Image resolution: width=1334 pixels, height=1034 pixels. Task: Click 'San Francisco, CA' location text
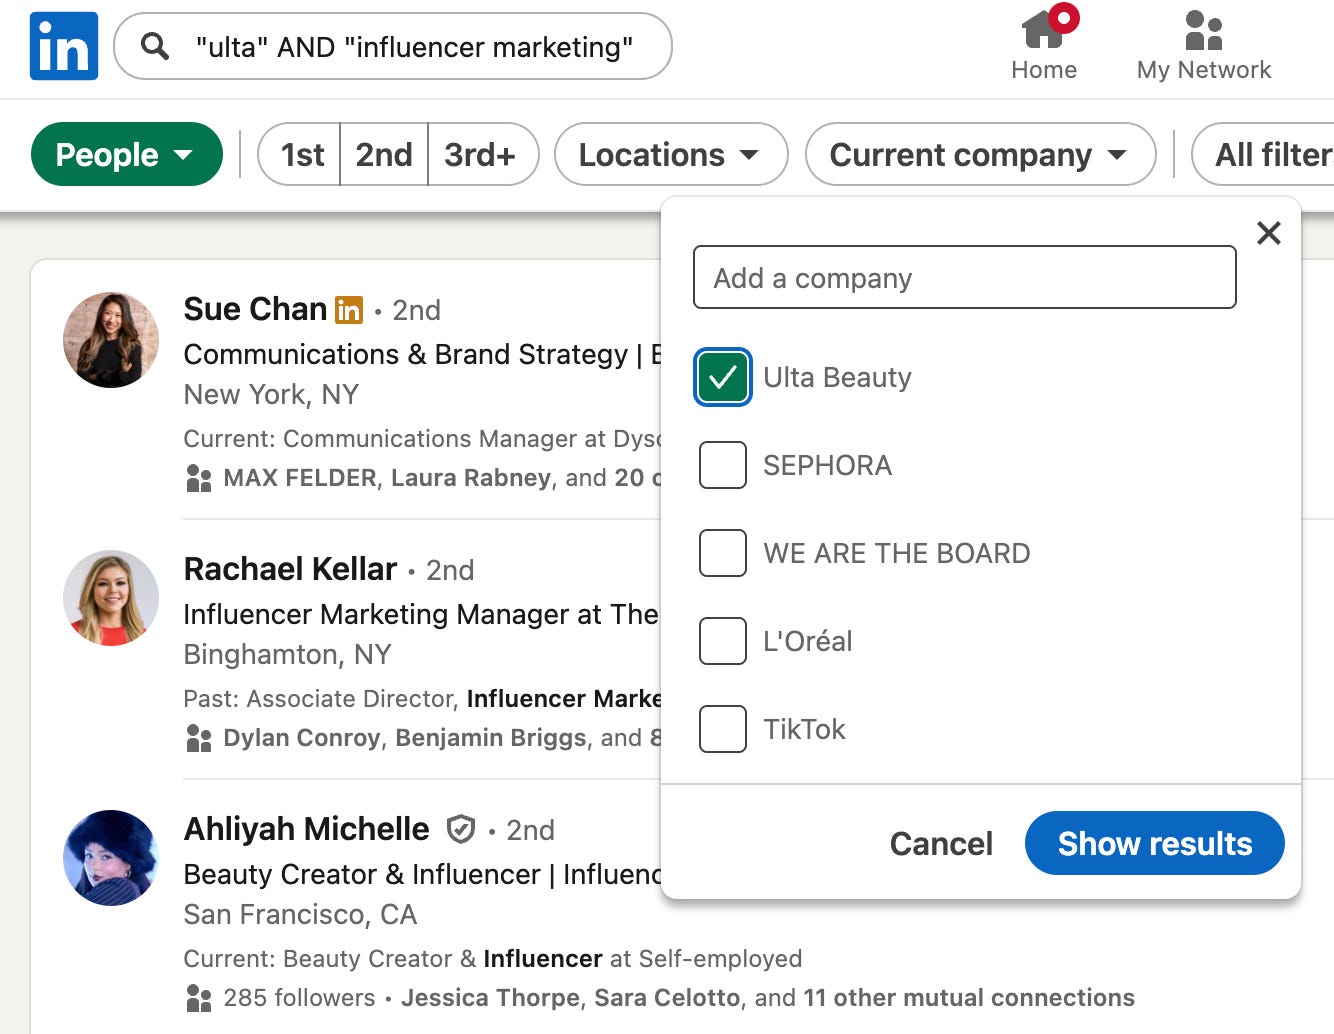coord(300,914)
